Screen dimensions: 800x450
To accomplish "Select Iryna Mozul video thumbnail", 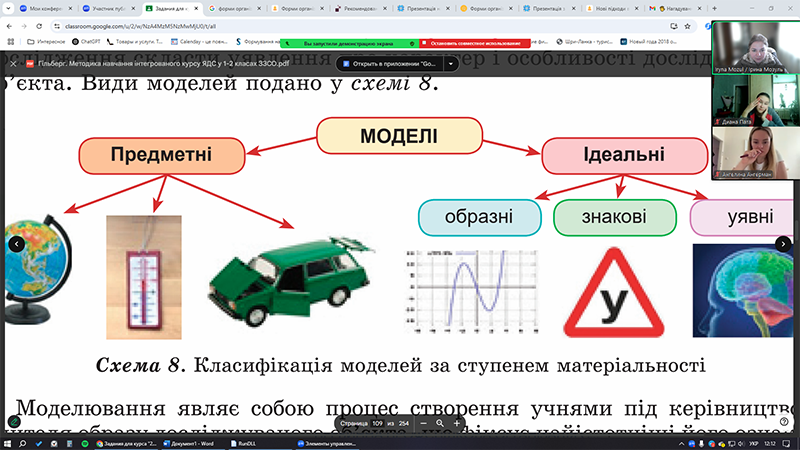I will point(756,48).
